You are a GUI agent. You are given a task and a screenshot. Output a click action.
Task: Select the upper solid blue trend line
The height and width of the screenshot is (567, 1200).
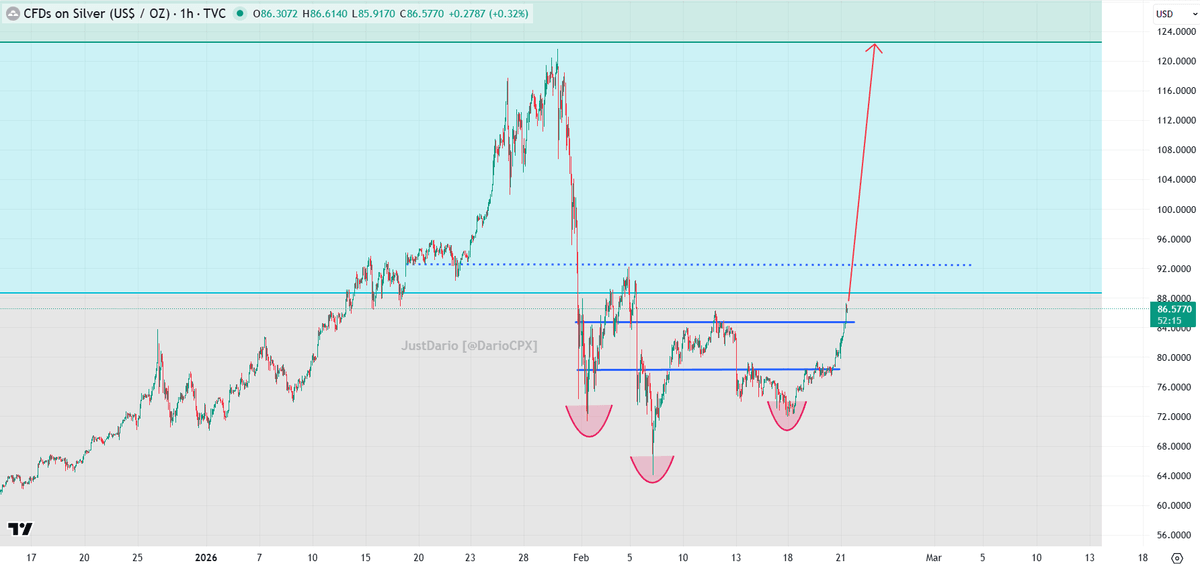[716, 322]
